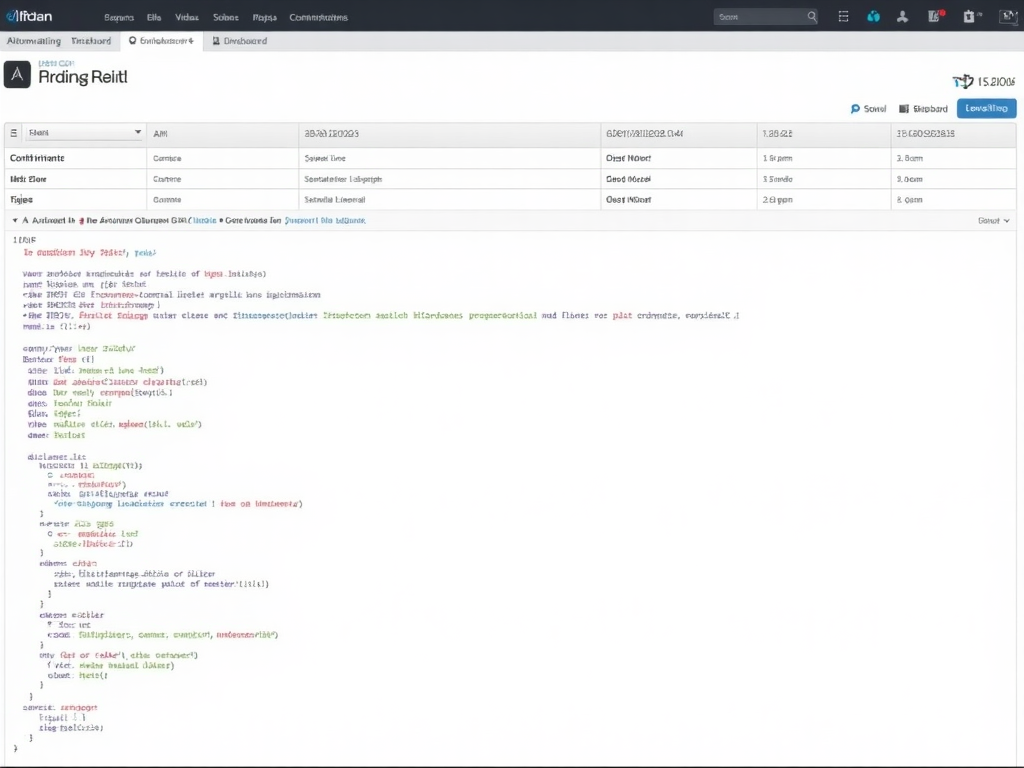Click the dark panel icon left of the blue button
This screenshot has height=768, width=1024.
[904, 108]
